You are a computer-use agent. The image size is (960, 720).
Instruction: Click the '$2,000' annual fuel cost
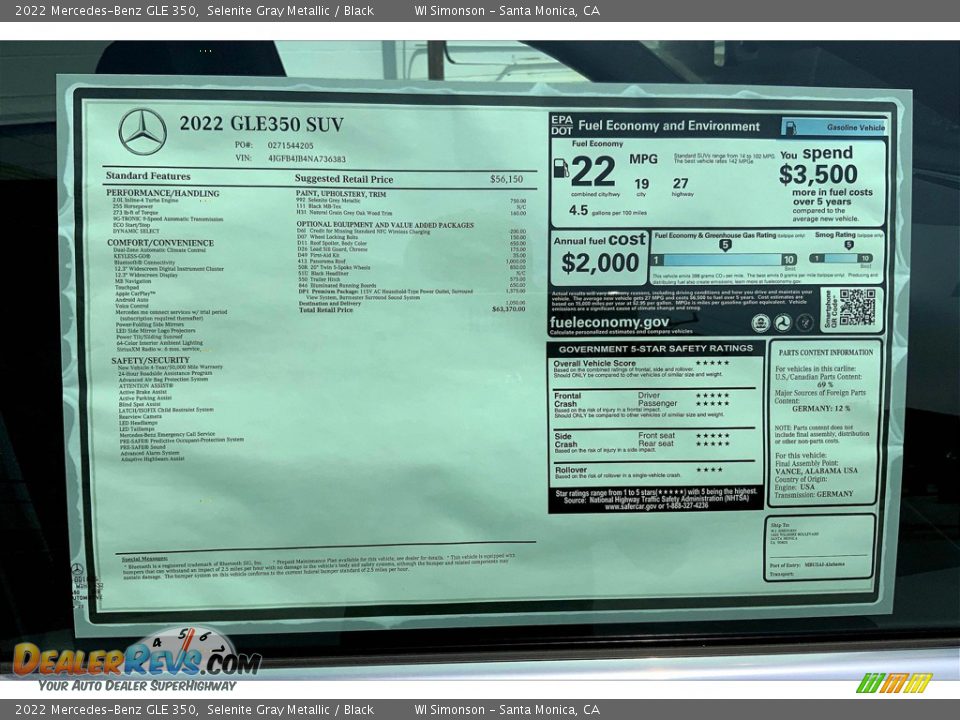click(600, 263)
